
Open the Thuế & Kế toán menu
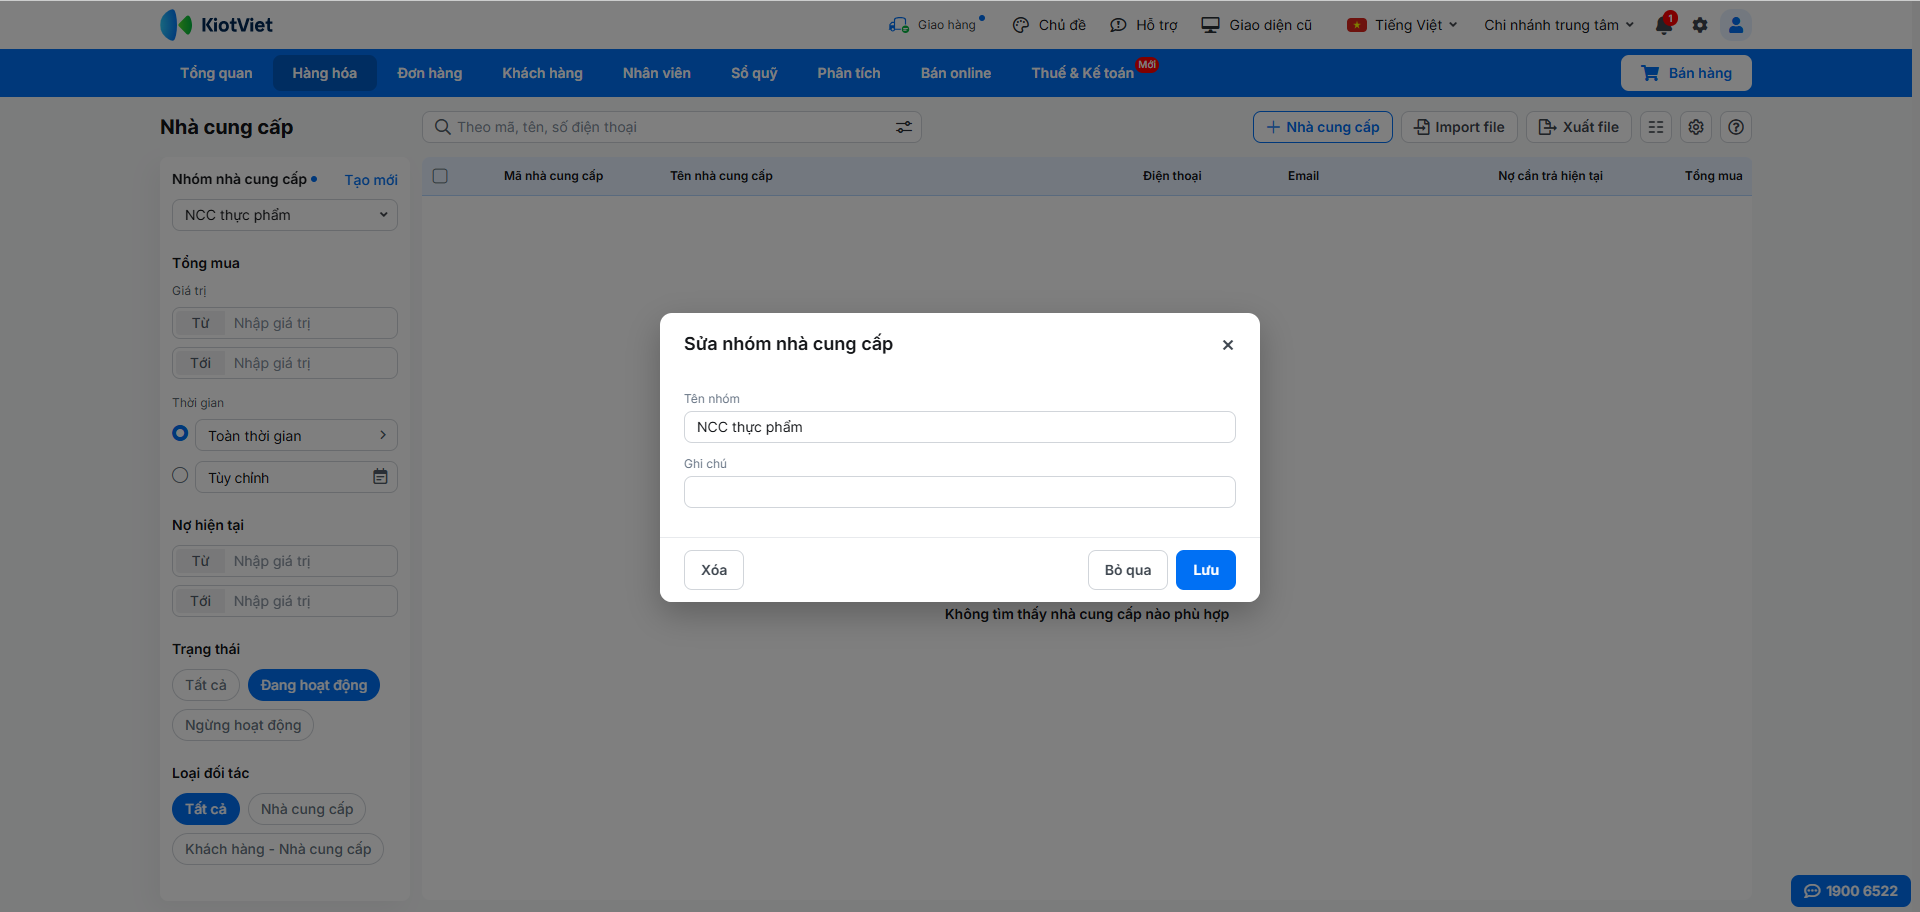[x=1084, y=73]
